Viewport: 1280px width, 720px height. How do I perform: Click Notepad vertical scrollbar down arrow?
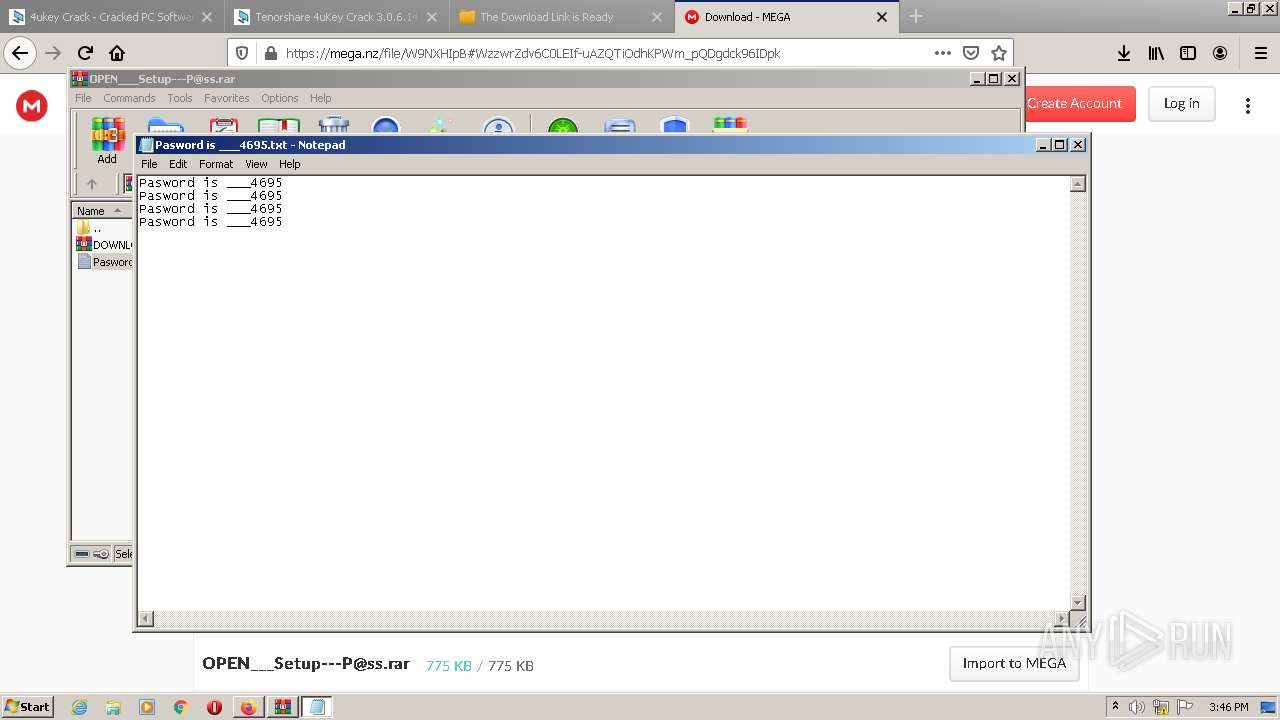tap(1078, 603)
